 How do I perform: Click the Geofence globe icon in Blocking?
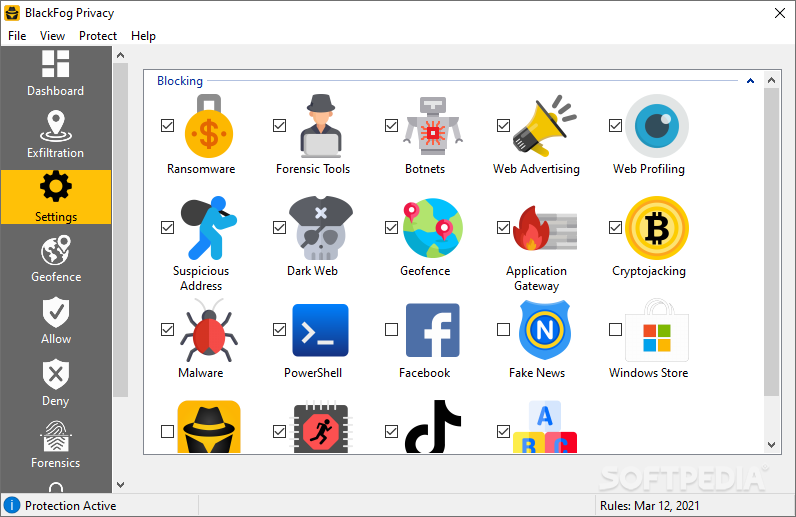coord(433,228)
